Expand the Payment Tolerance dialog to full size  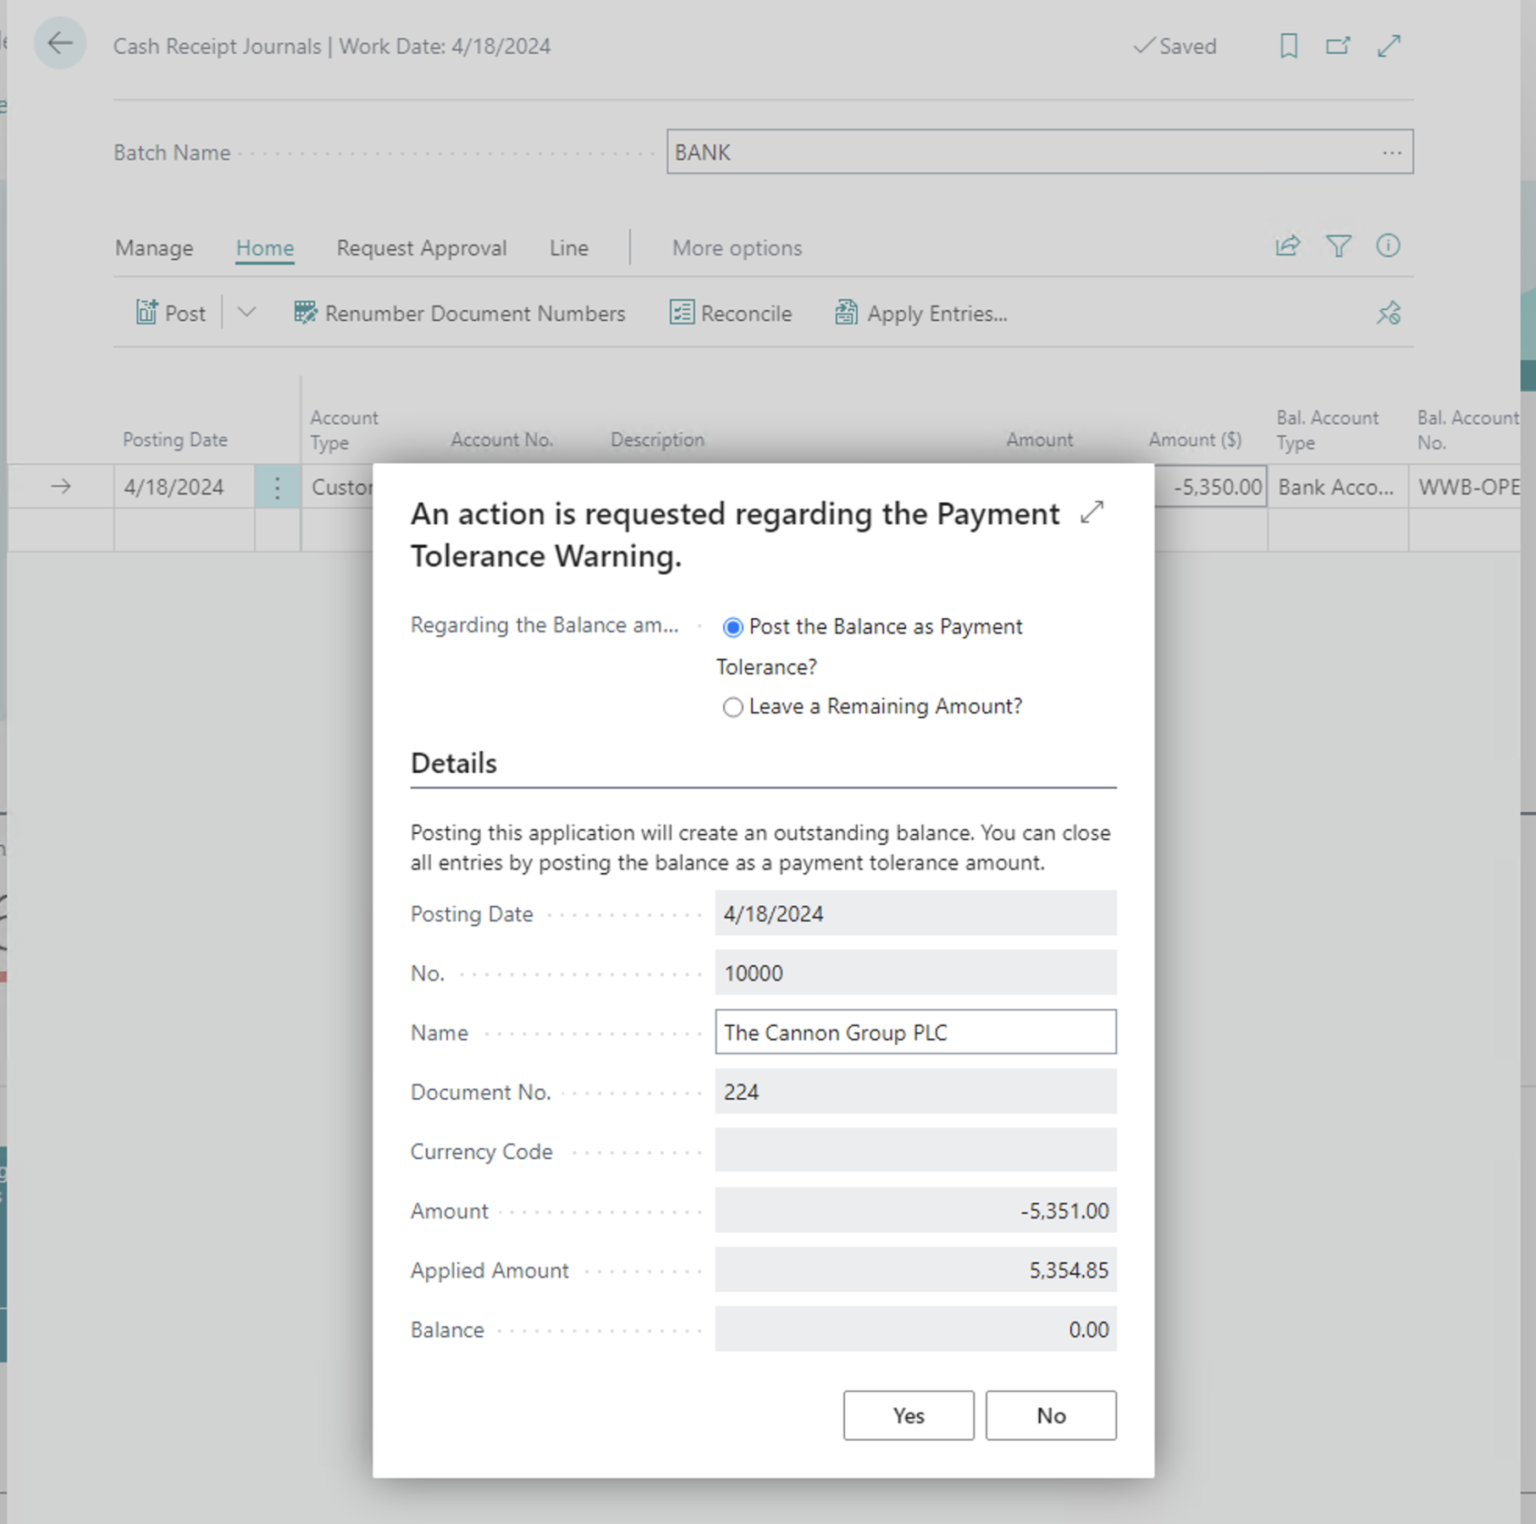(1091, 511)
